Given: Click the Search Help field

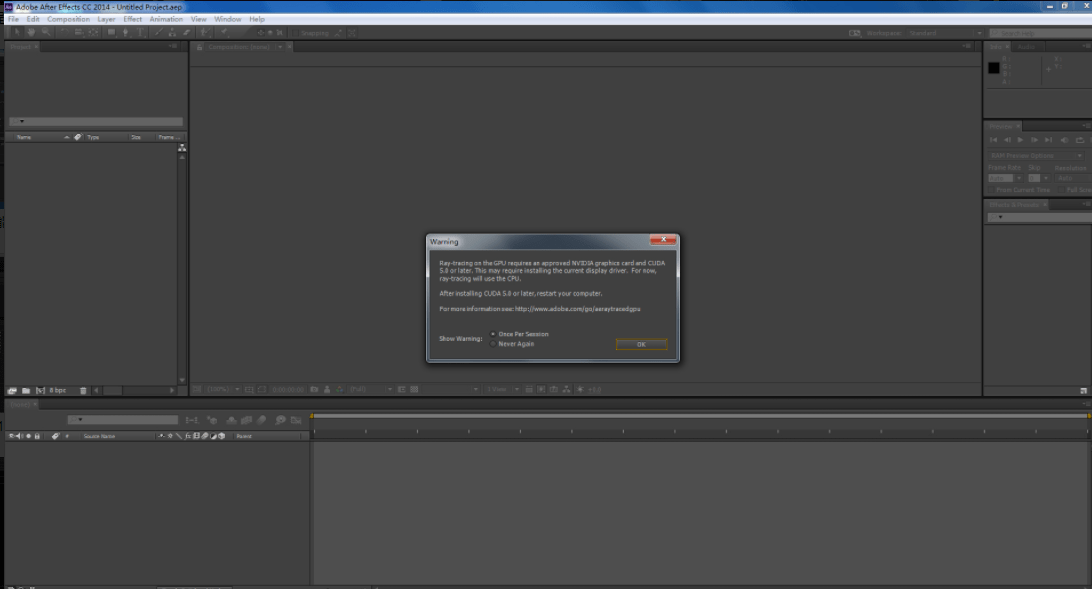Looking at the screenshot, I should point(1040,33).
